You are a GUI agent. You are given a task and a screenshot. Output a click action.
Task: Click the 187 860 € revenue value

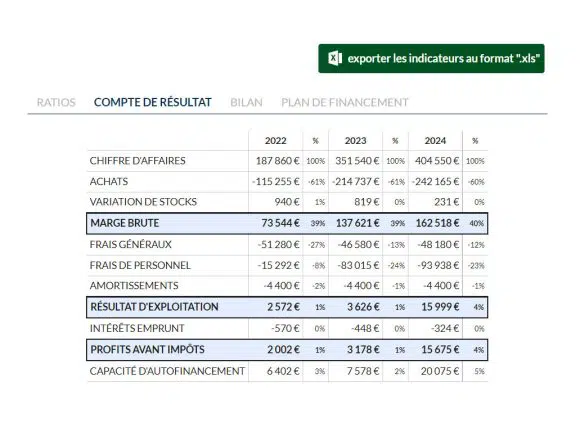278,161
